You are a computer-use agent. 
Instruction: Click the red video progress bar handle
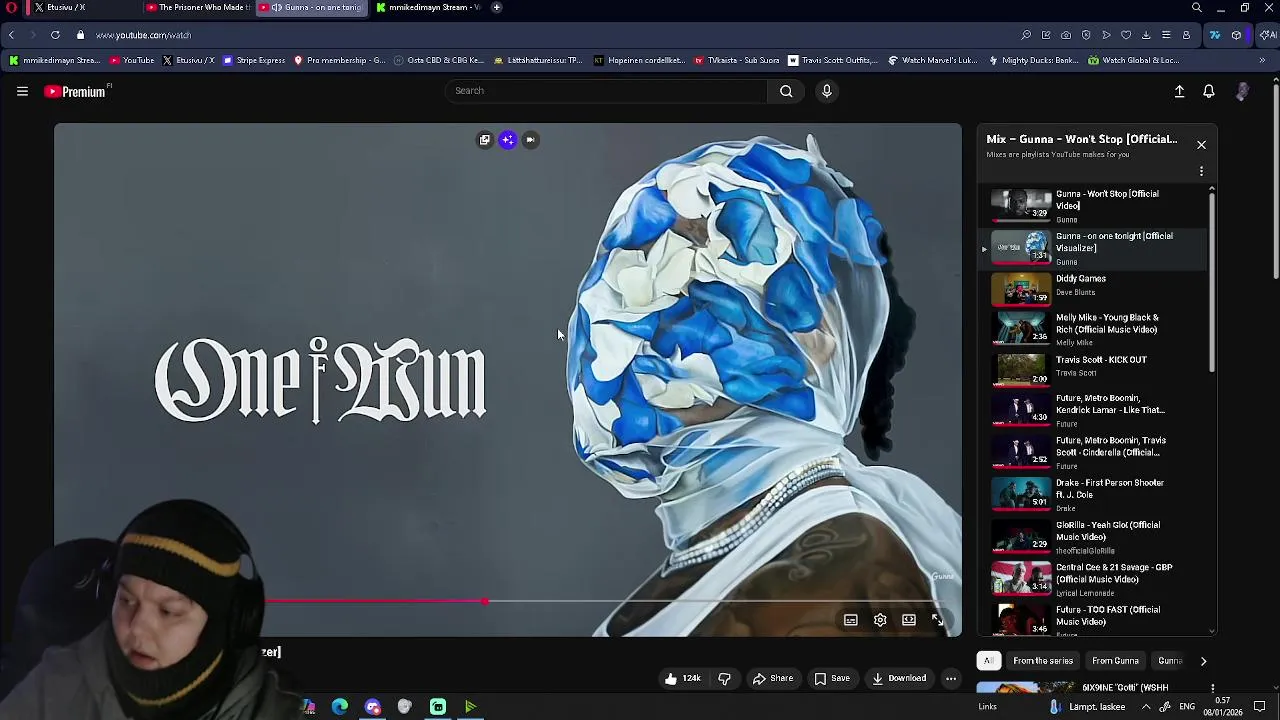point(485,602)
